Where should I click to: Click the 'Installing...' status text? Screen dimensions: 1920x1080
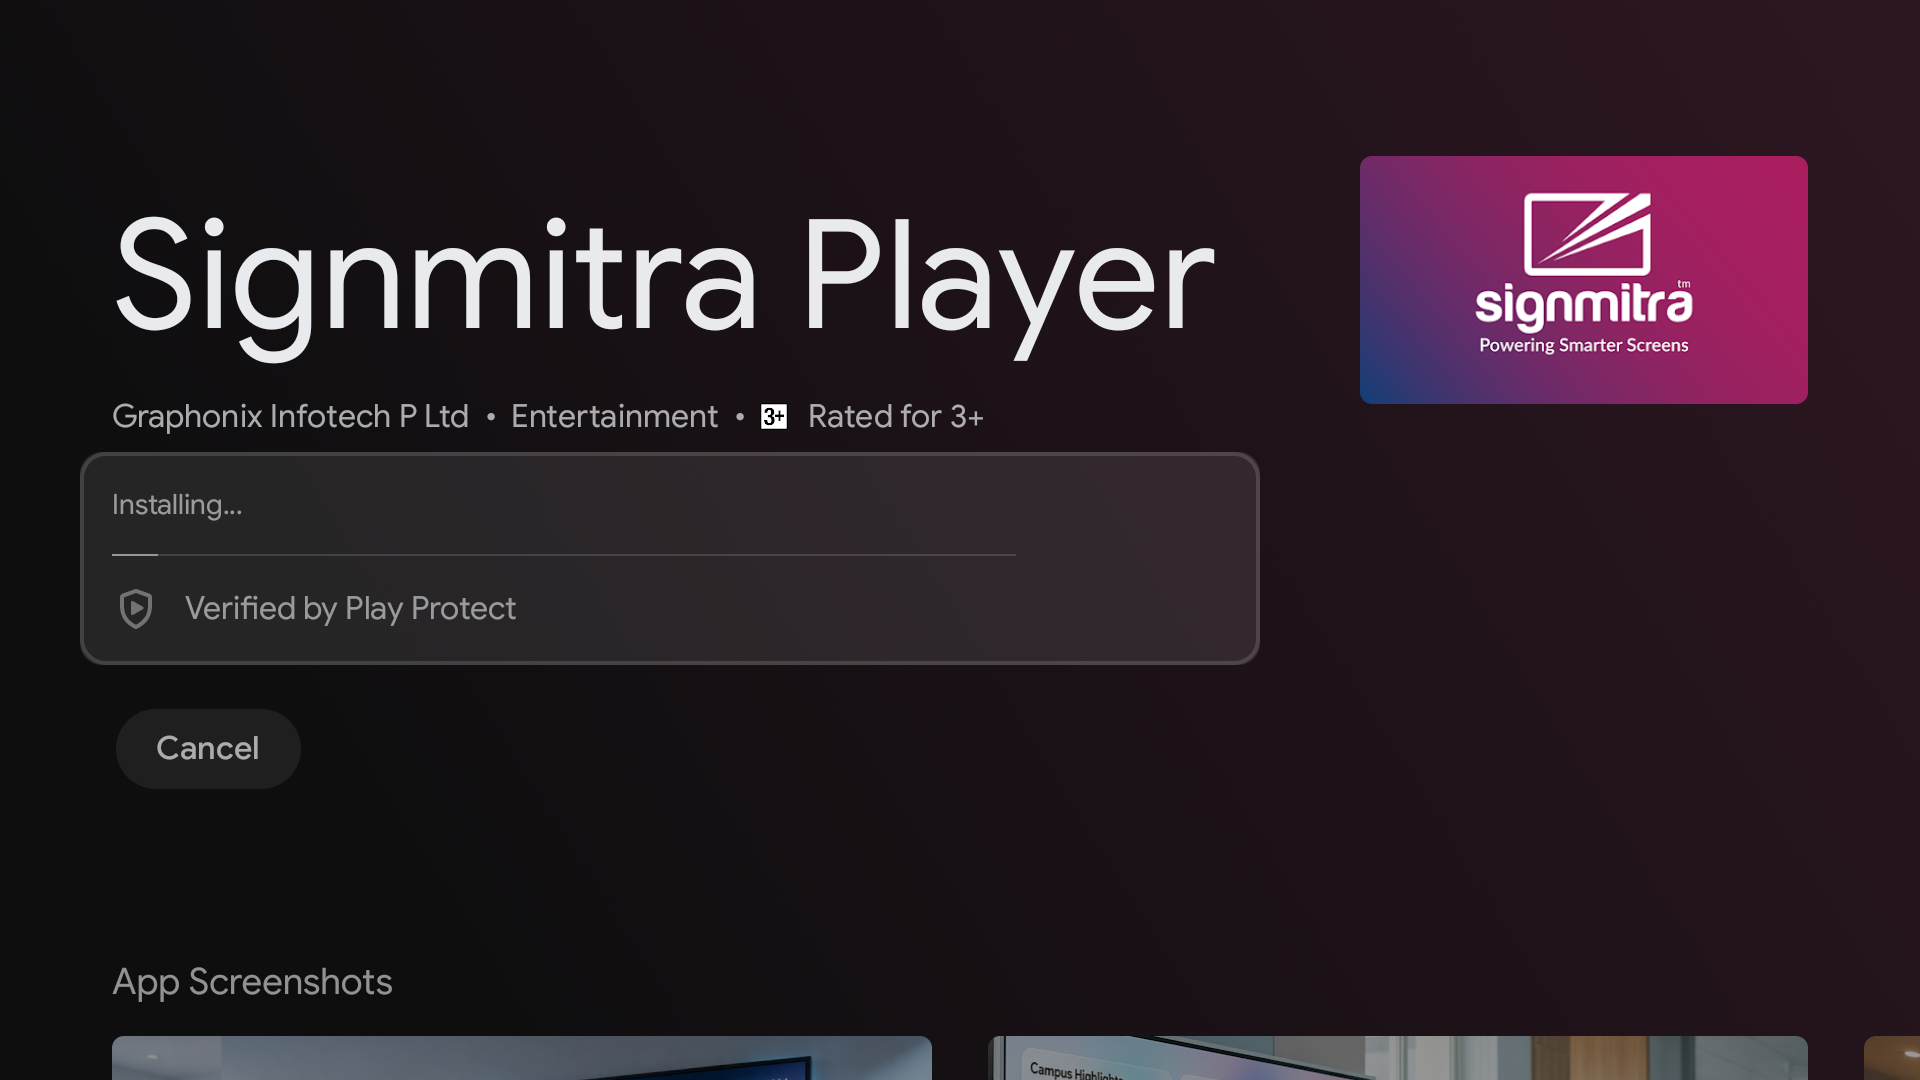(x=177, y=505)
